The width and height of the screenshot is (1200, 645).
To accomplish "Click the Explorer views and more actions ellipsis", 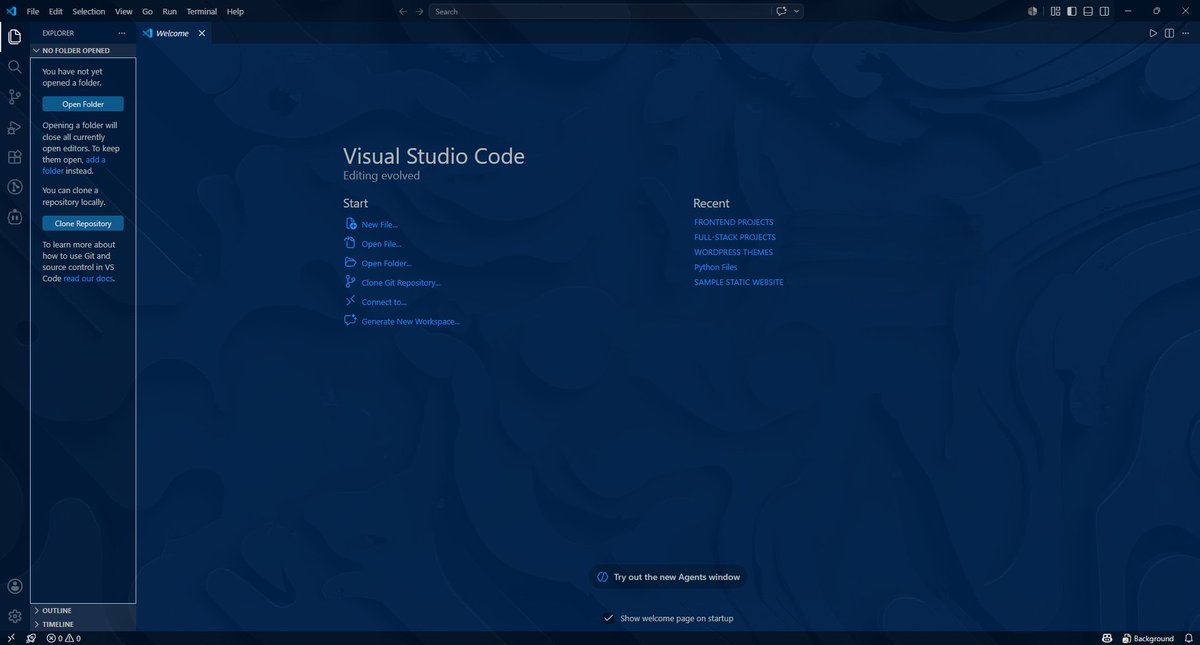I will pyautogui.click(x=122, y=33).
